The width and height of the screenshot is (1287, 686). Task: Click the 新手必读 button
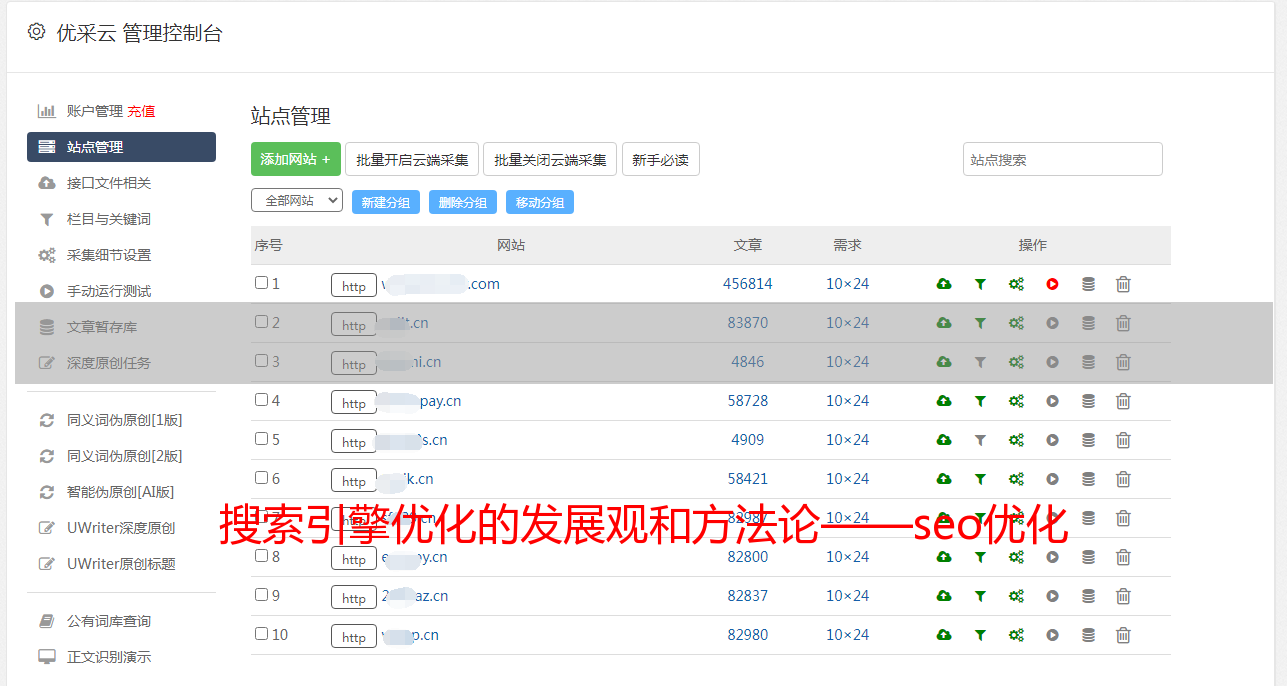coord(661,159)
